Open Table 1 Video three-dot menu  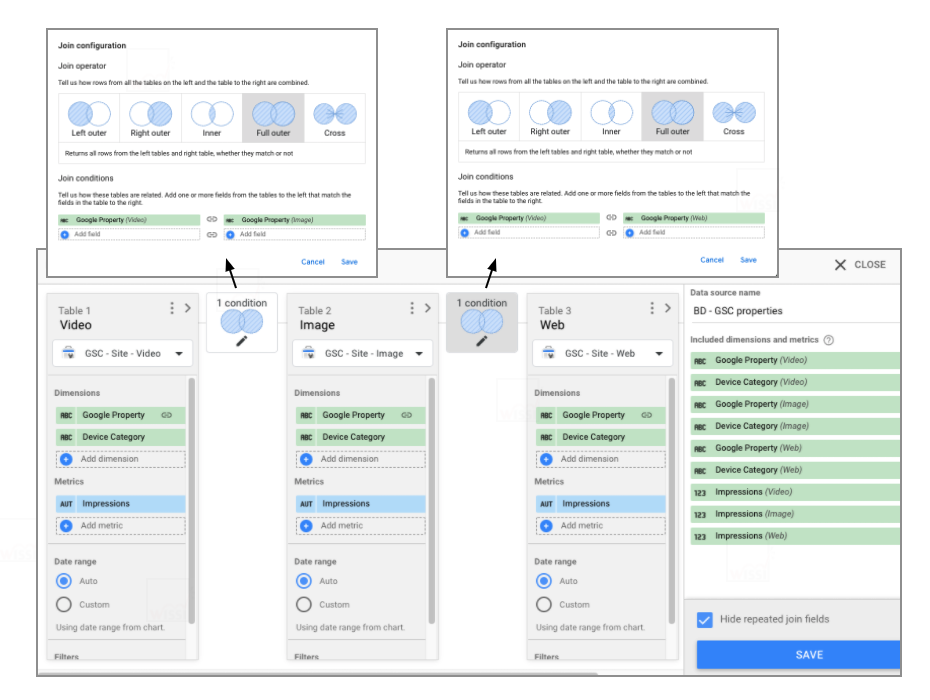172,308
